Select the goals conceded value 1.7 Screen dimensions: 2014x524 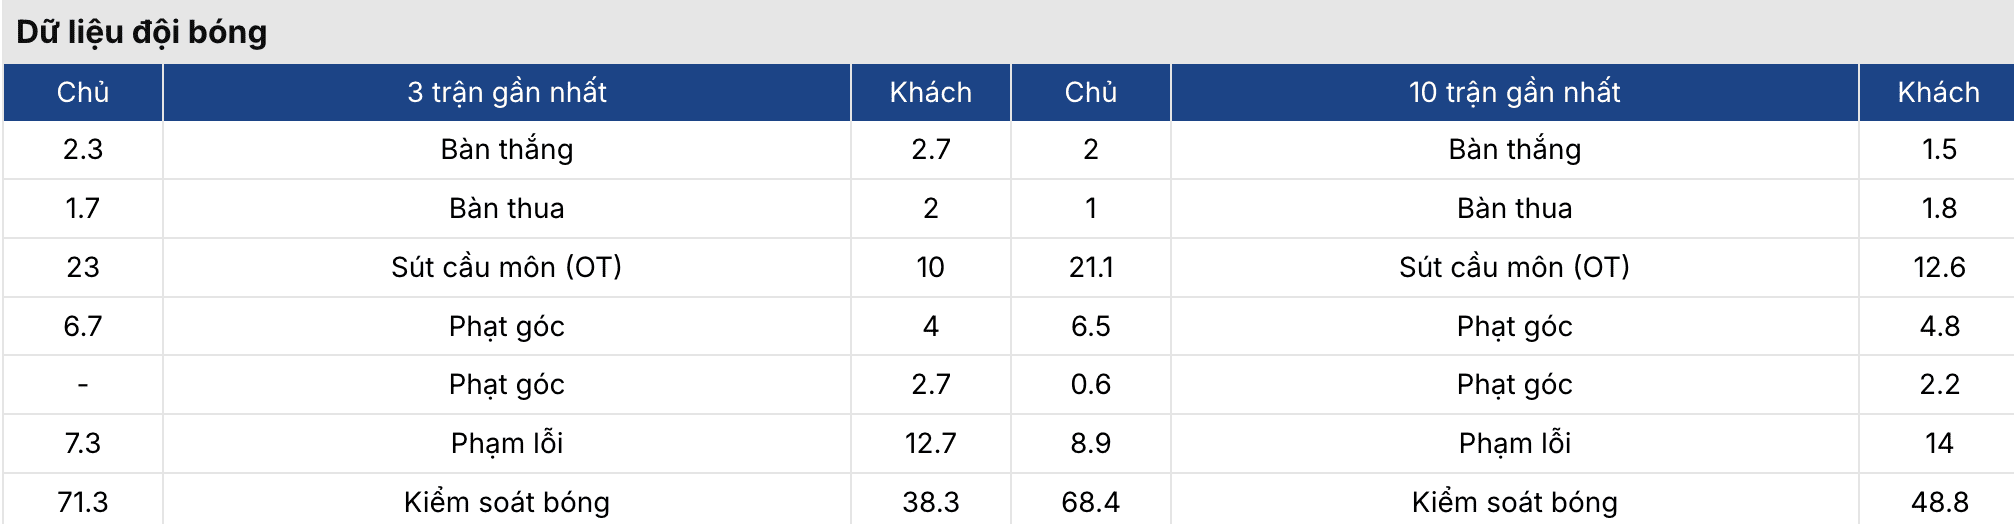83,208
